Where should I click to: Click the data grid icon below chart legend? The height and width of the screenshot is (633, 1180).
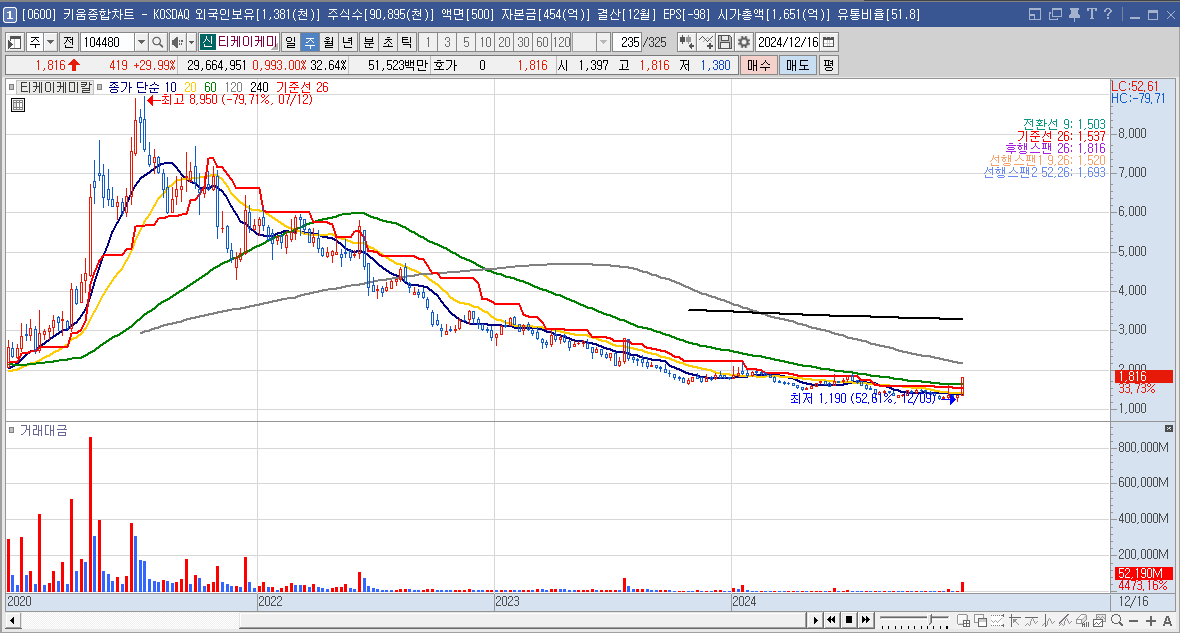pyautogui.click(x=18, y=105)
